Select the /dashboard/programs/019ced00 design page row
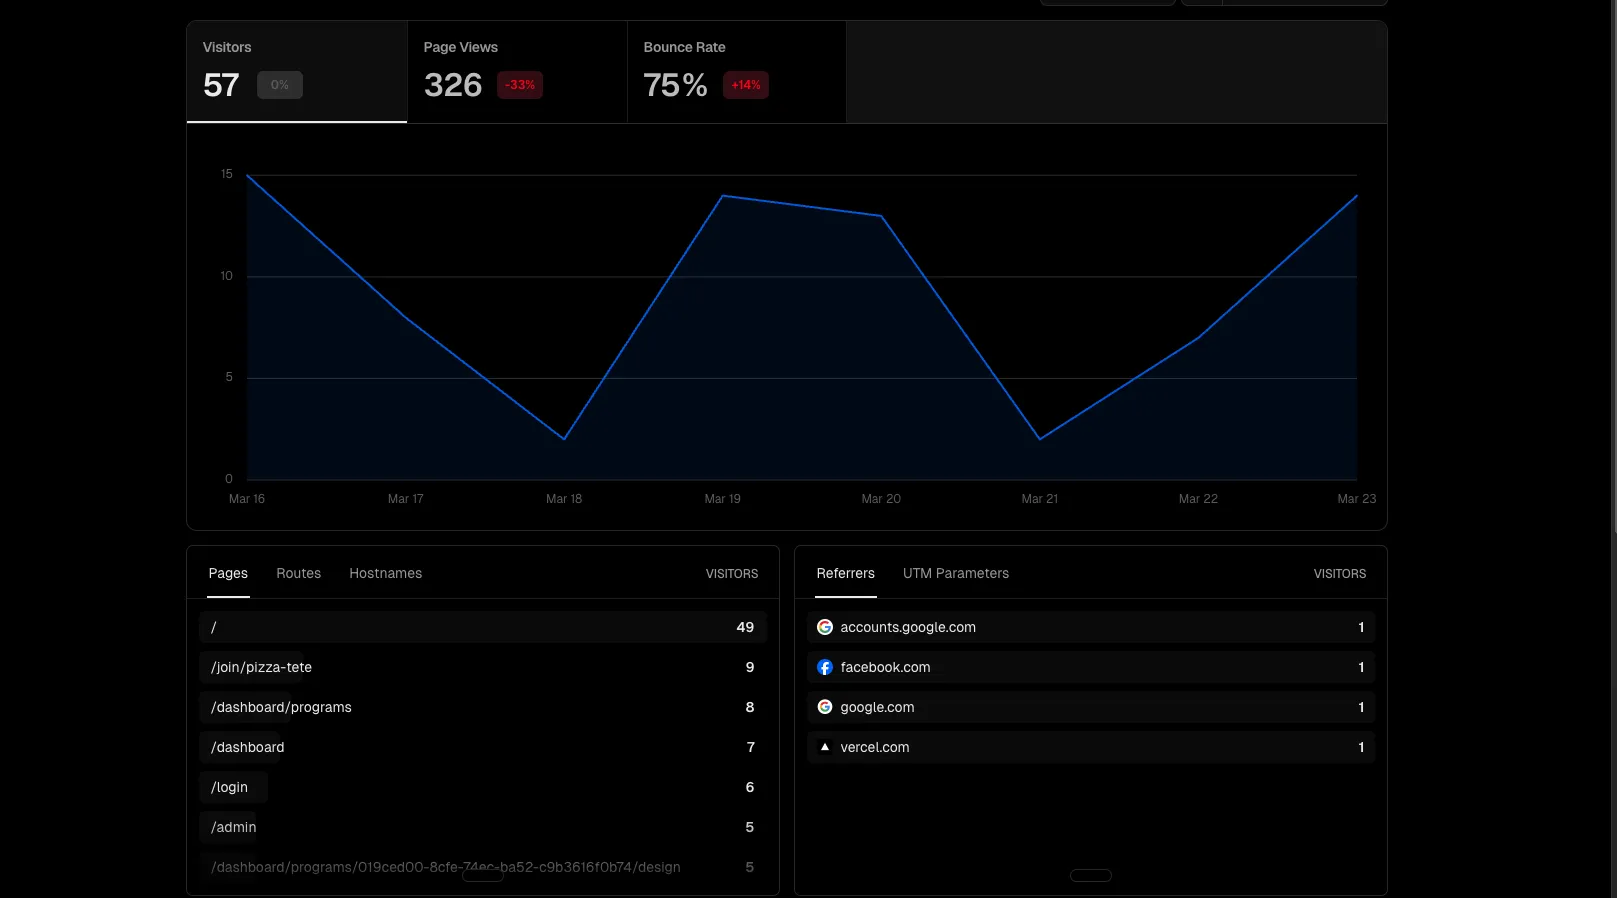The image size is (1617, 898). tap(483, 867)
